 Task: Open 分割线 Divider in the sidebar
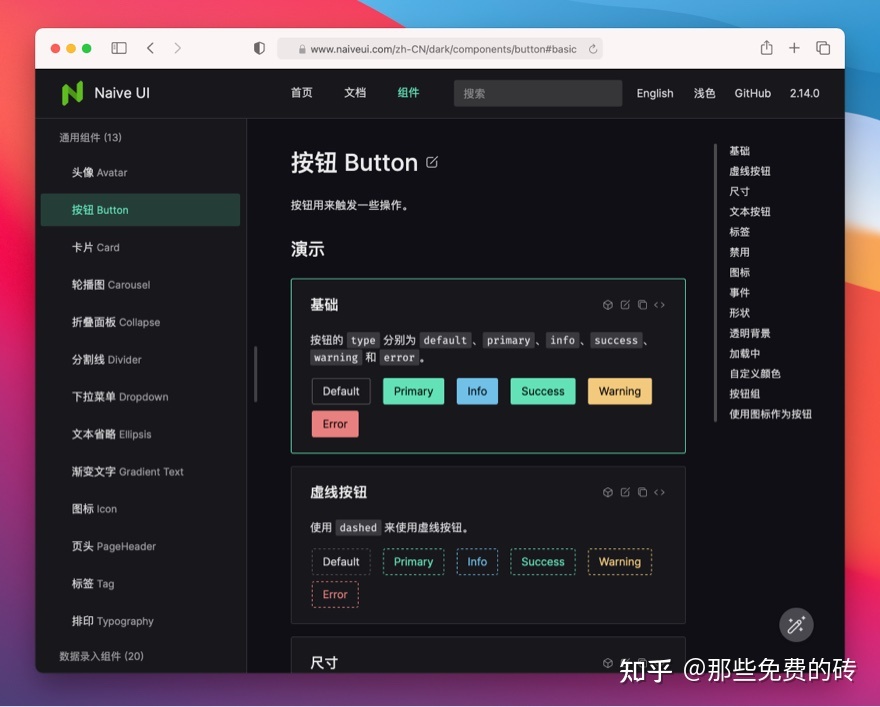click(140, 360)
